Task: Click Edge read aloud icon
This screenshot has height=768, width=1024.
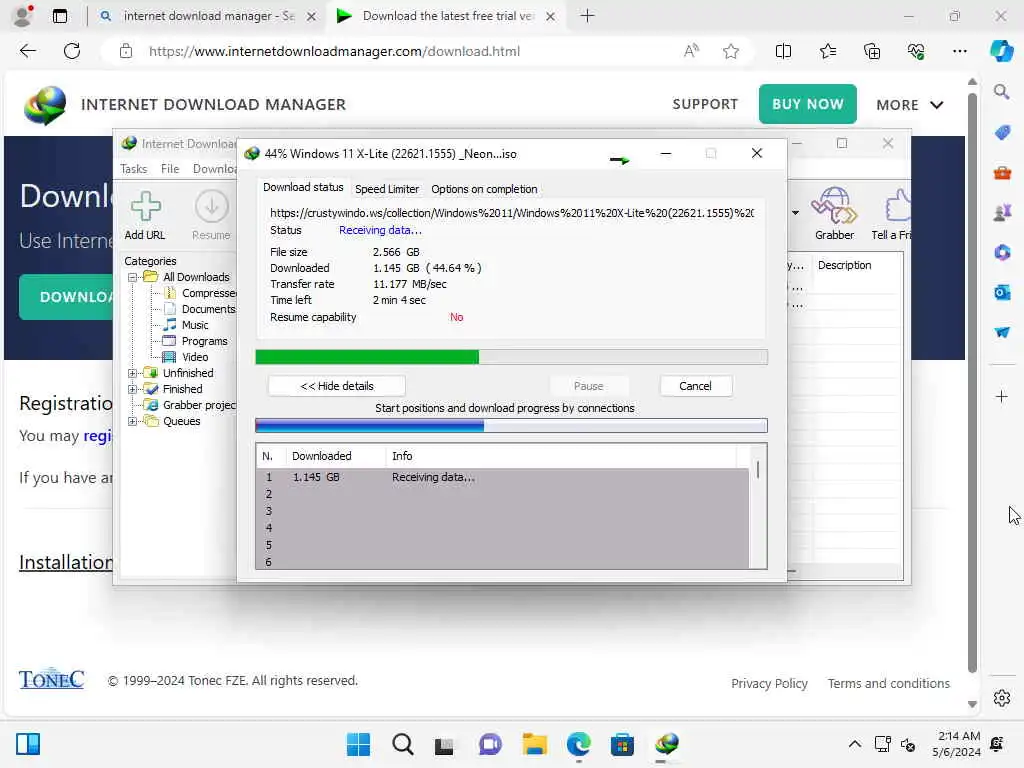Action: coord(691,51)
